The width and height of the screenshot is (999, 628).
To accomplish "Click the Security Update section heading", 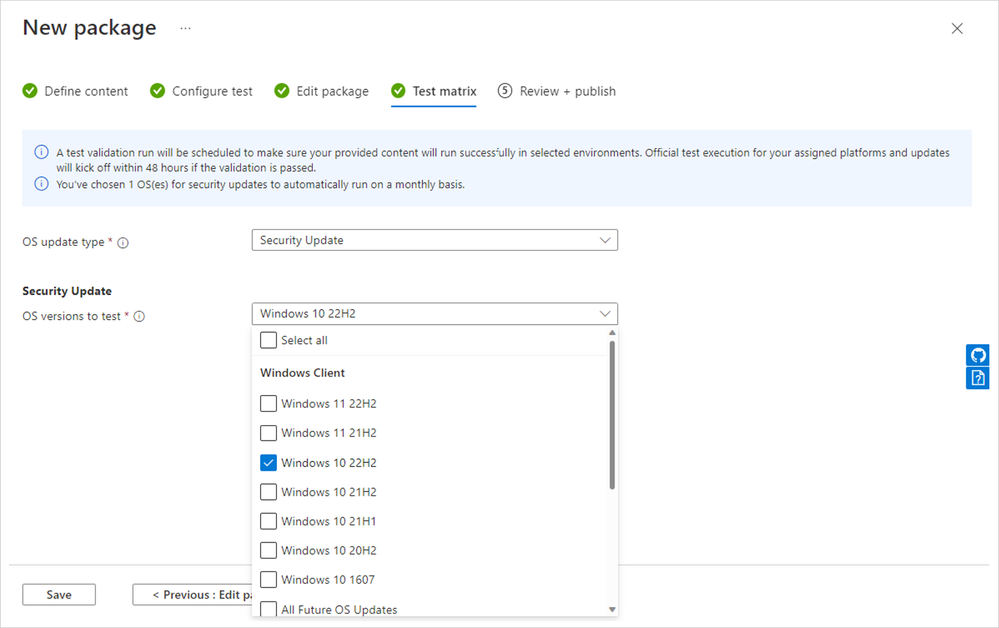I will tap(67, 291).
